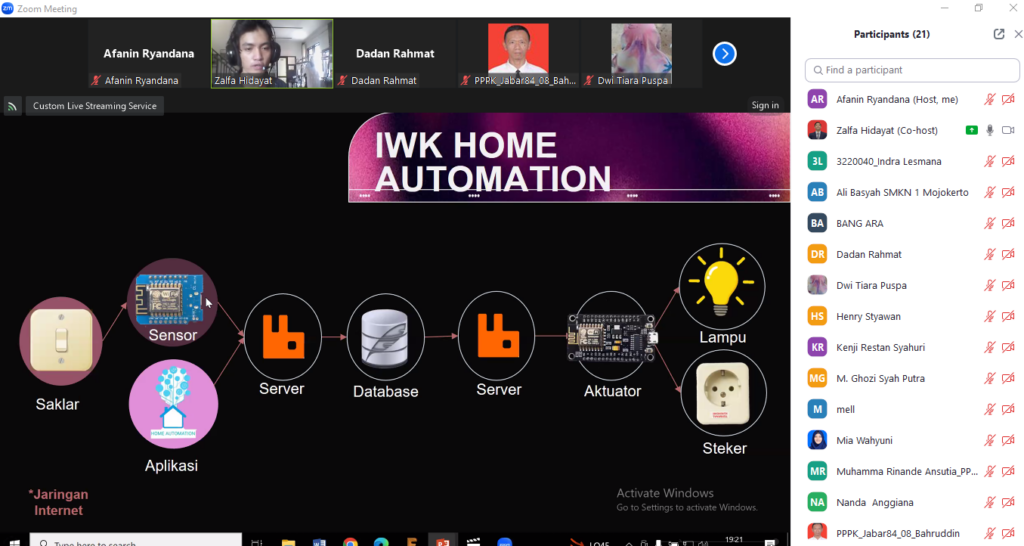
Task: Select participant name Henry Styawan
Action: pyautogui.click(x=868, y=316)
